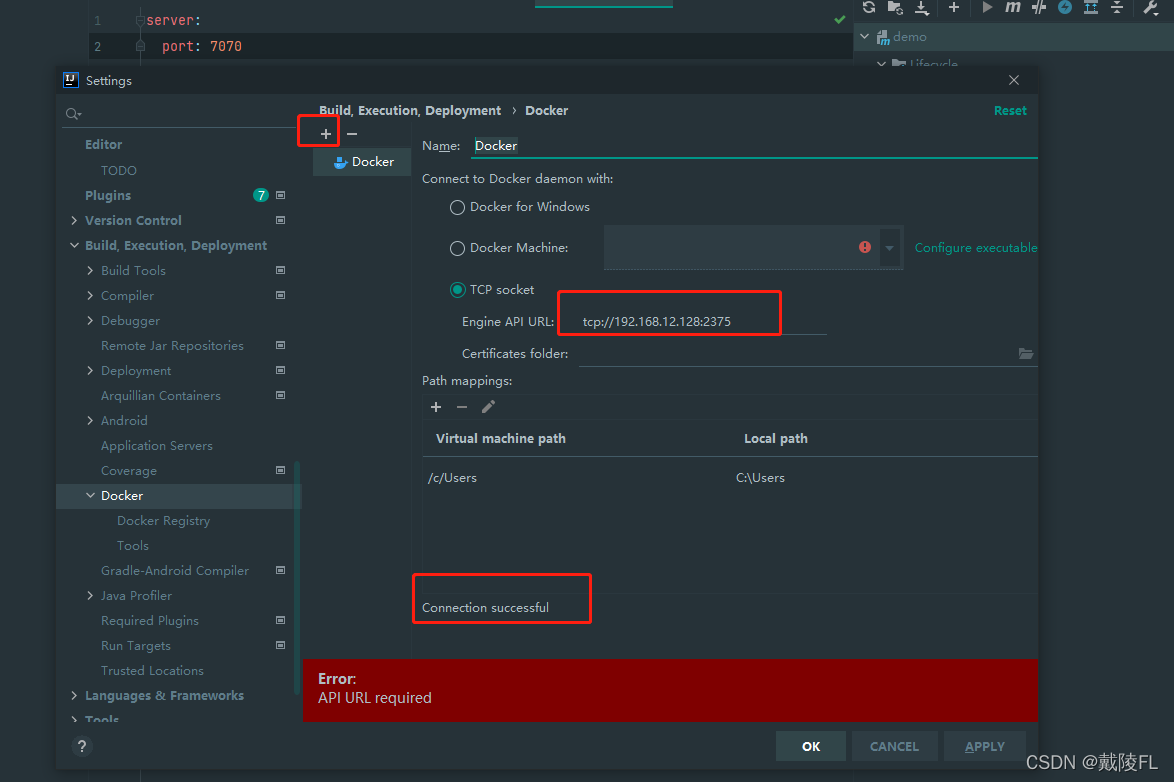Browse certificates folder icon

tap(1026, 354)
